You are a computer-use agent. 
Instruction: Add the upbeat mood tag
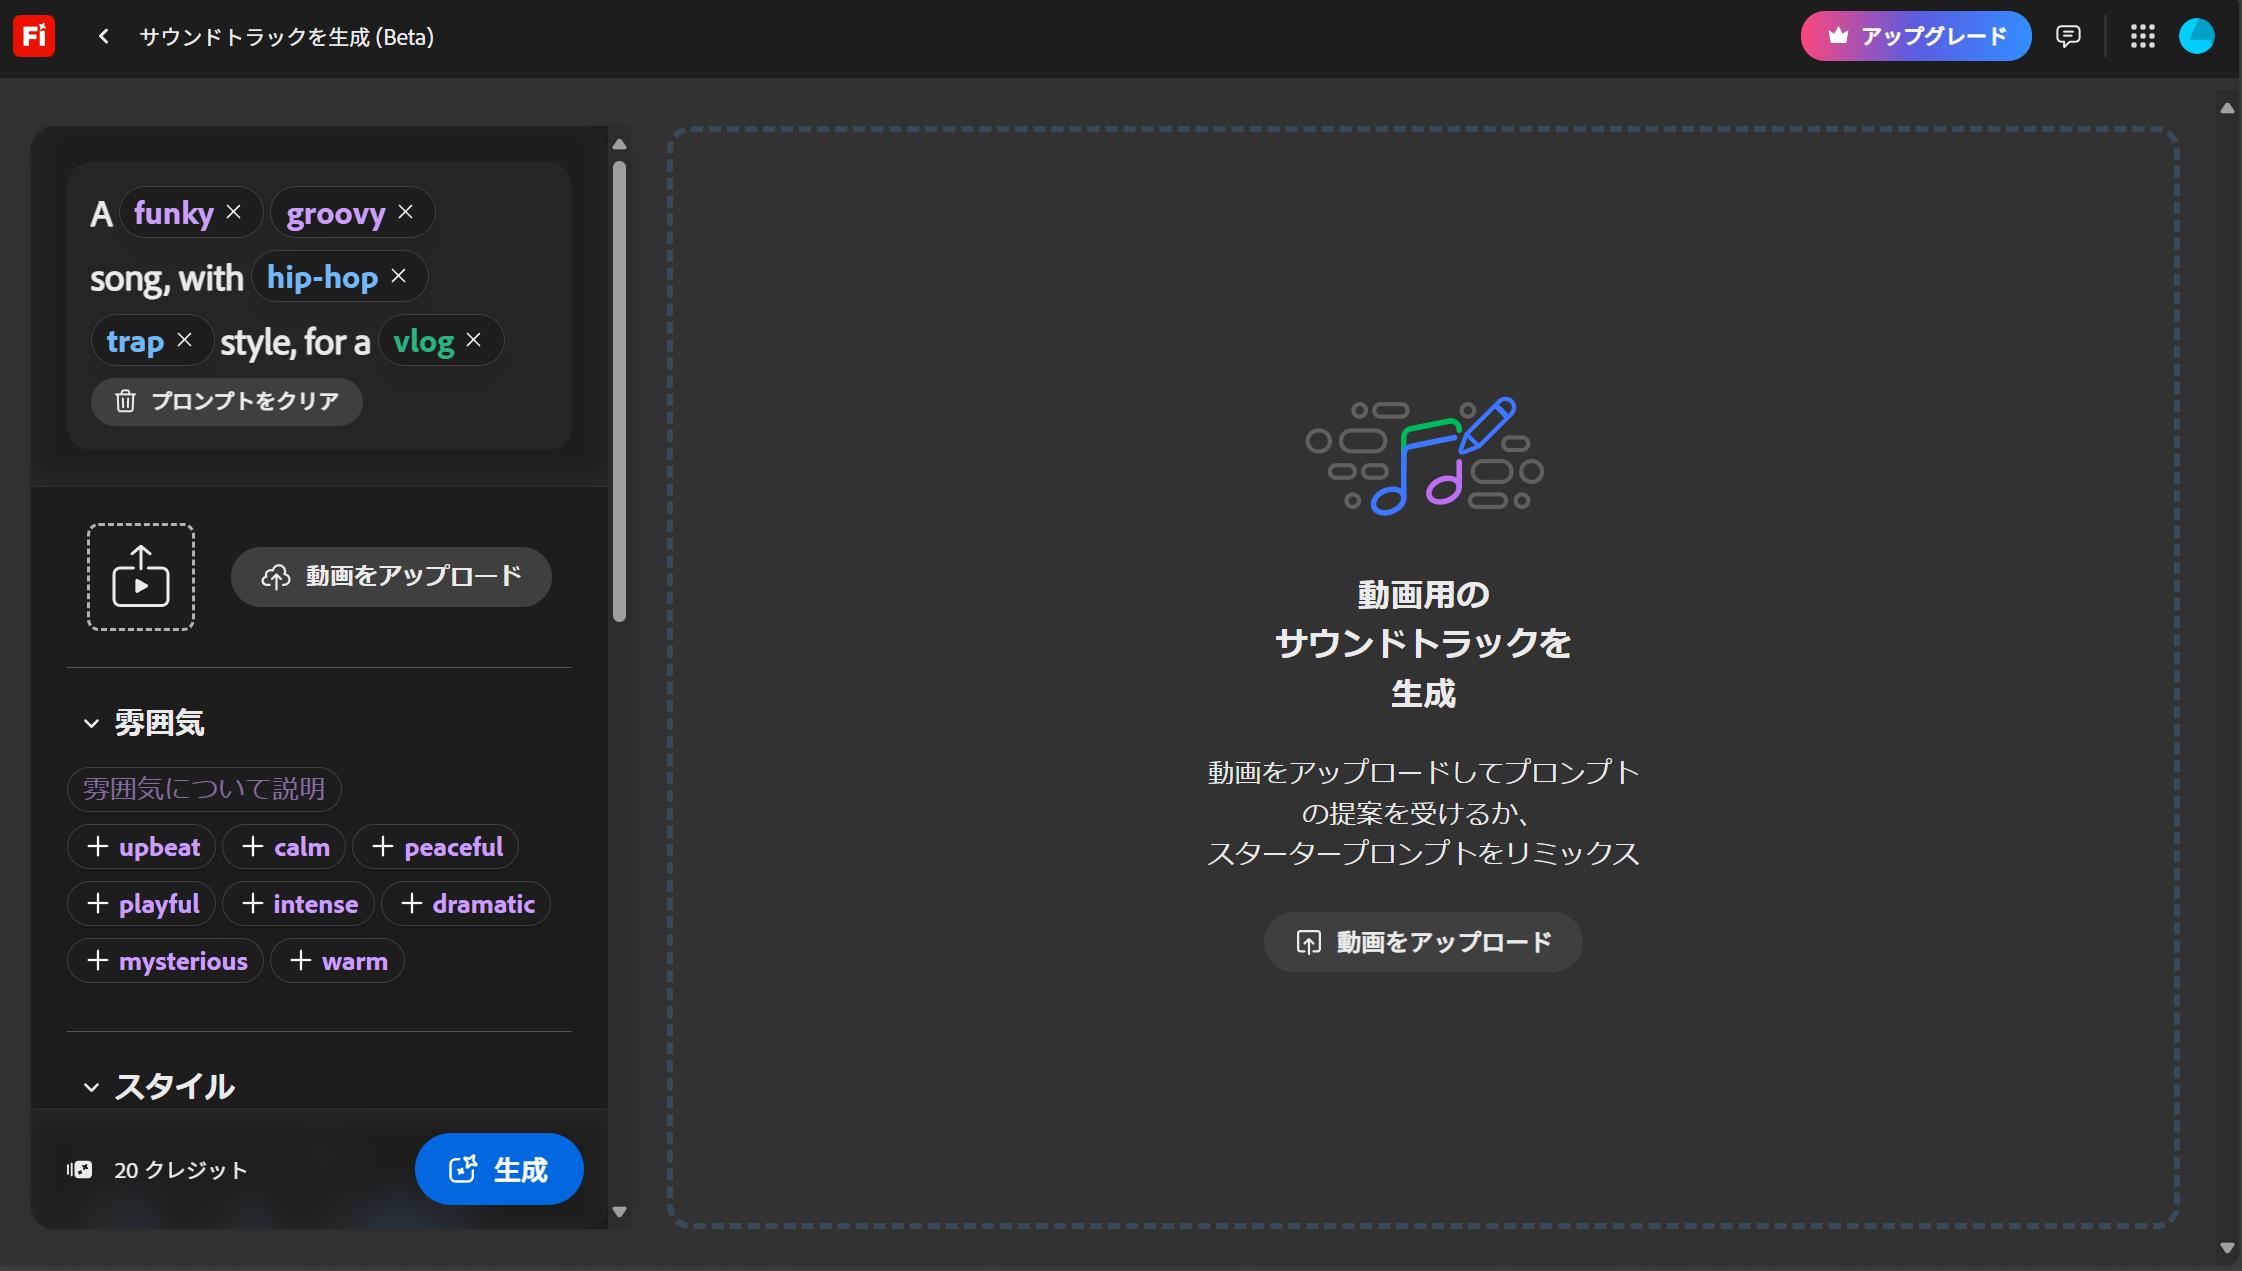142,846
